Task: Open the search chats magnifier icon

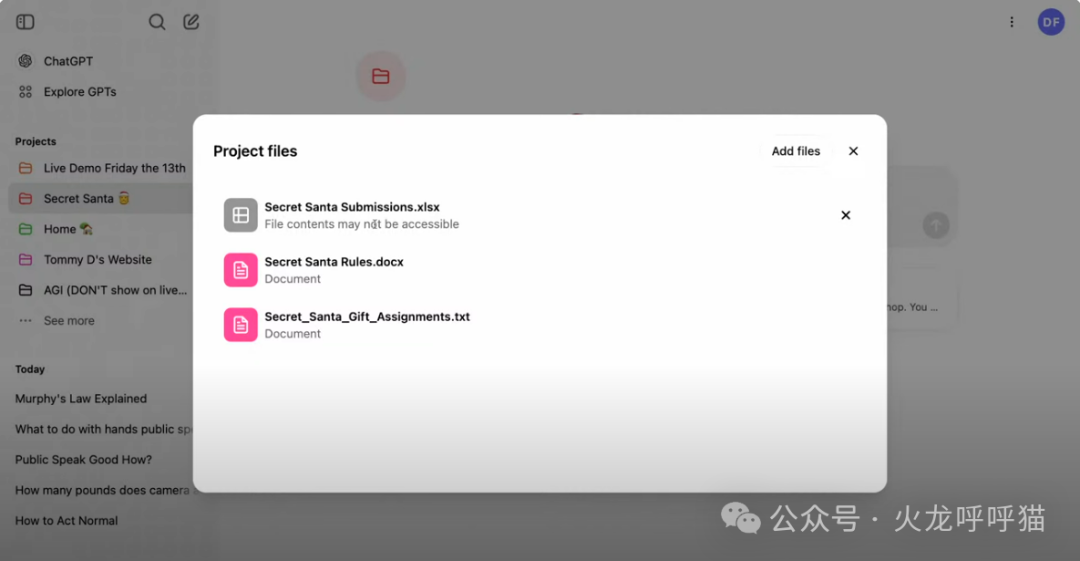Action: click(157, 22)
